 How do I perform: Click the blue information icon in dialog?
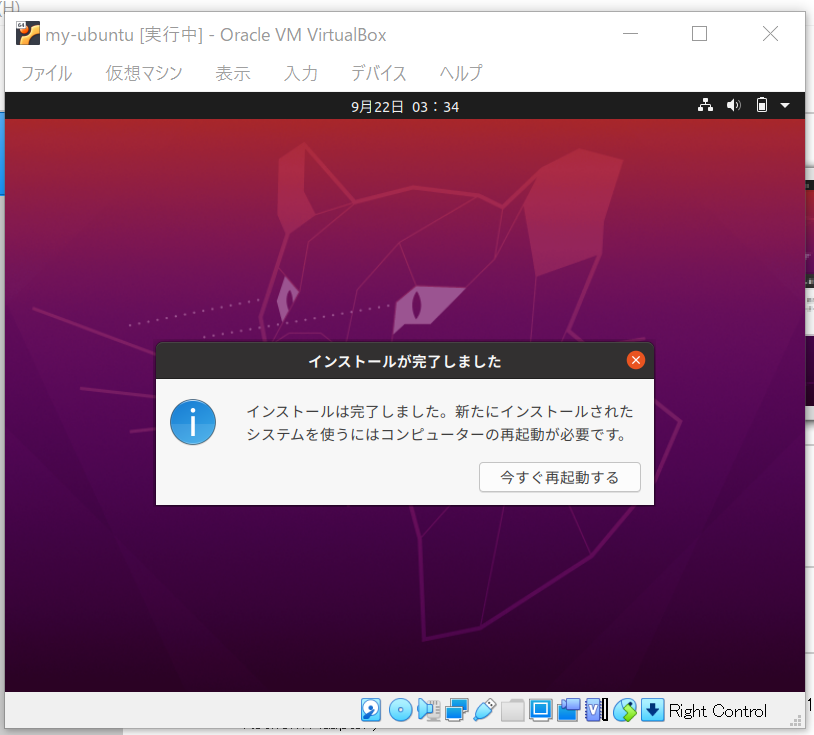pyautogui.click(x=193, y=422)
